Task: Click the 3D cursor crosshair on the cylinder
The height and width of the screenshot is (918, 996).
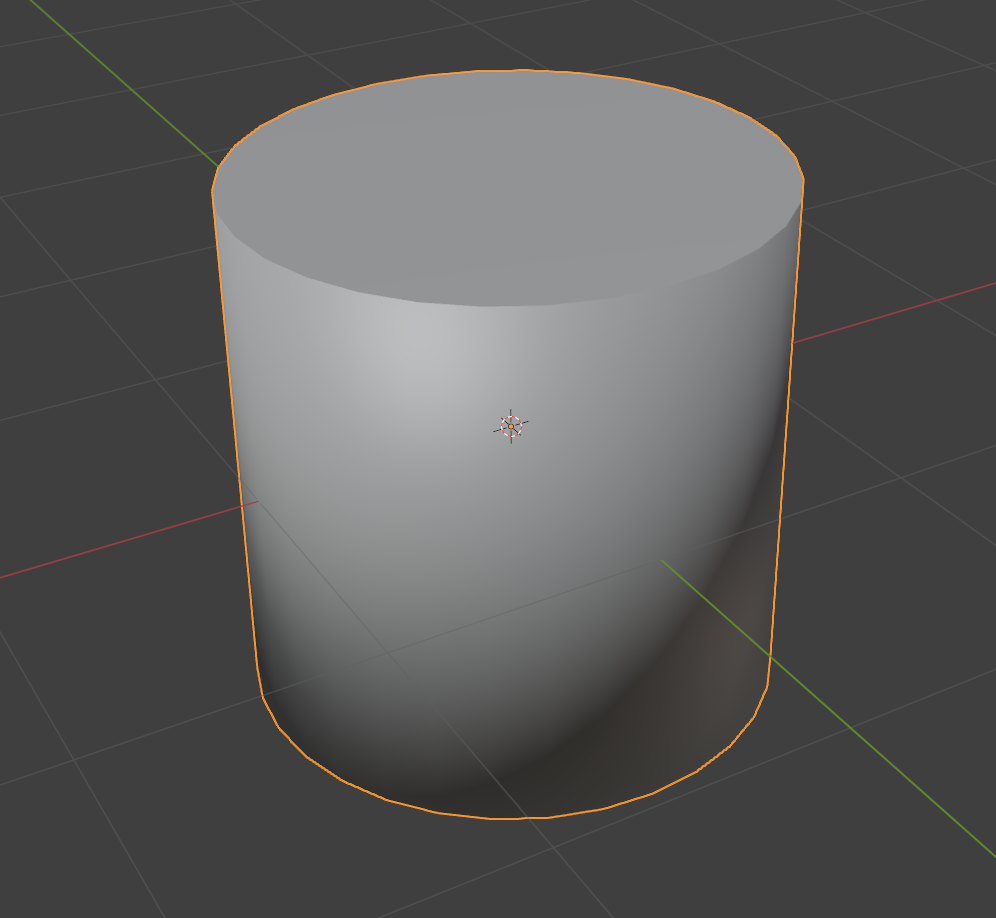Action: 511,426
